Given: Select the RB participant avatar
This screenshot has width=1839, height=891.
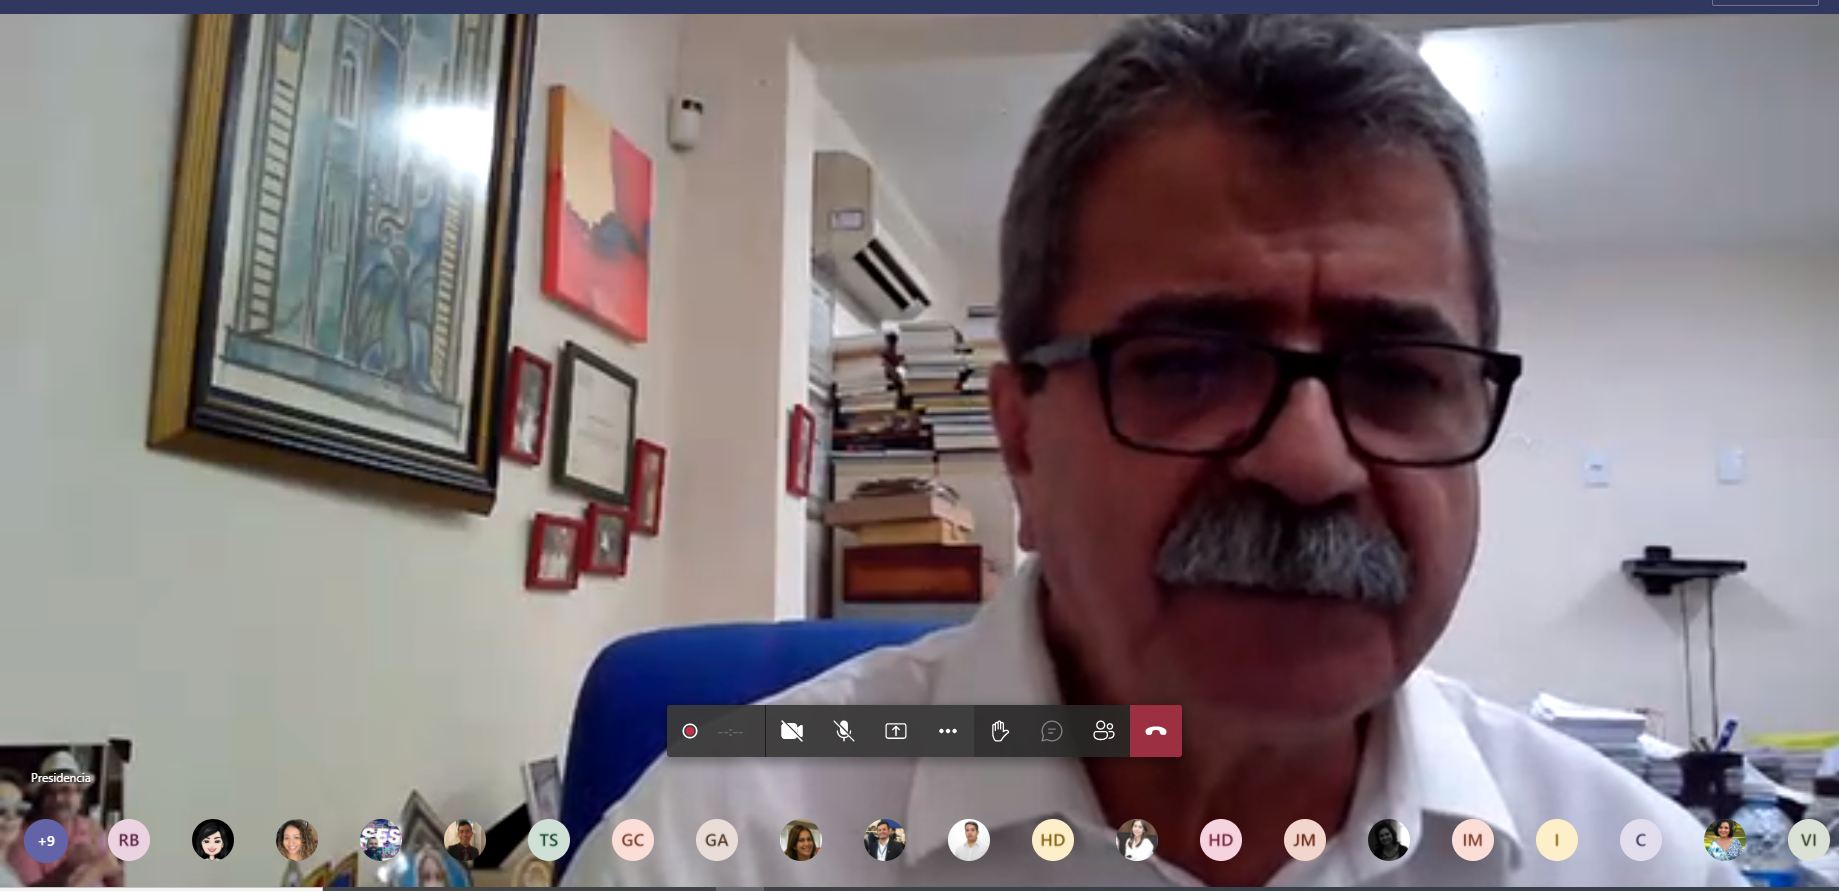Looking at the screenshot, I should [x=129, y=840].
